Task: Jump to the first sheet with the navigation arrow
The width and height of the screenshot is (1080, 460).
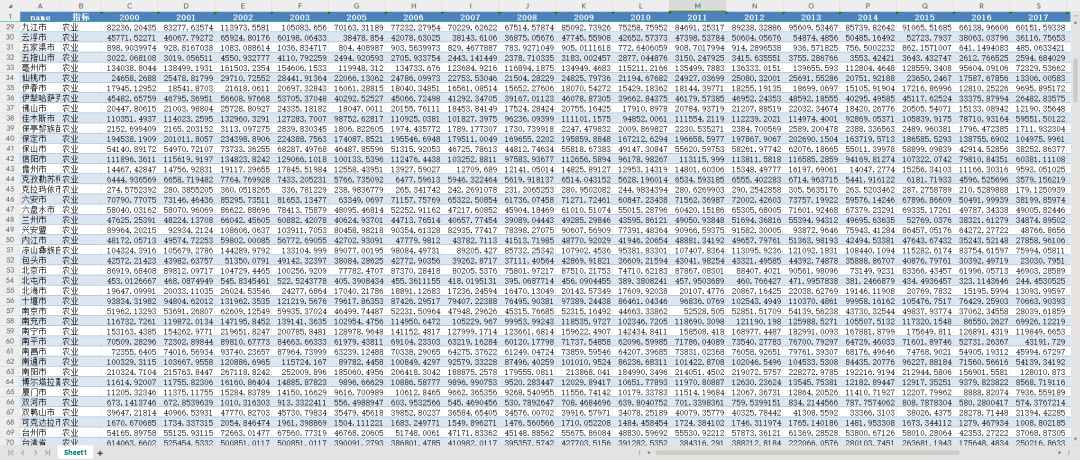Action: point(10,453)
